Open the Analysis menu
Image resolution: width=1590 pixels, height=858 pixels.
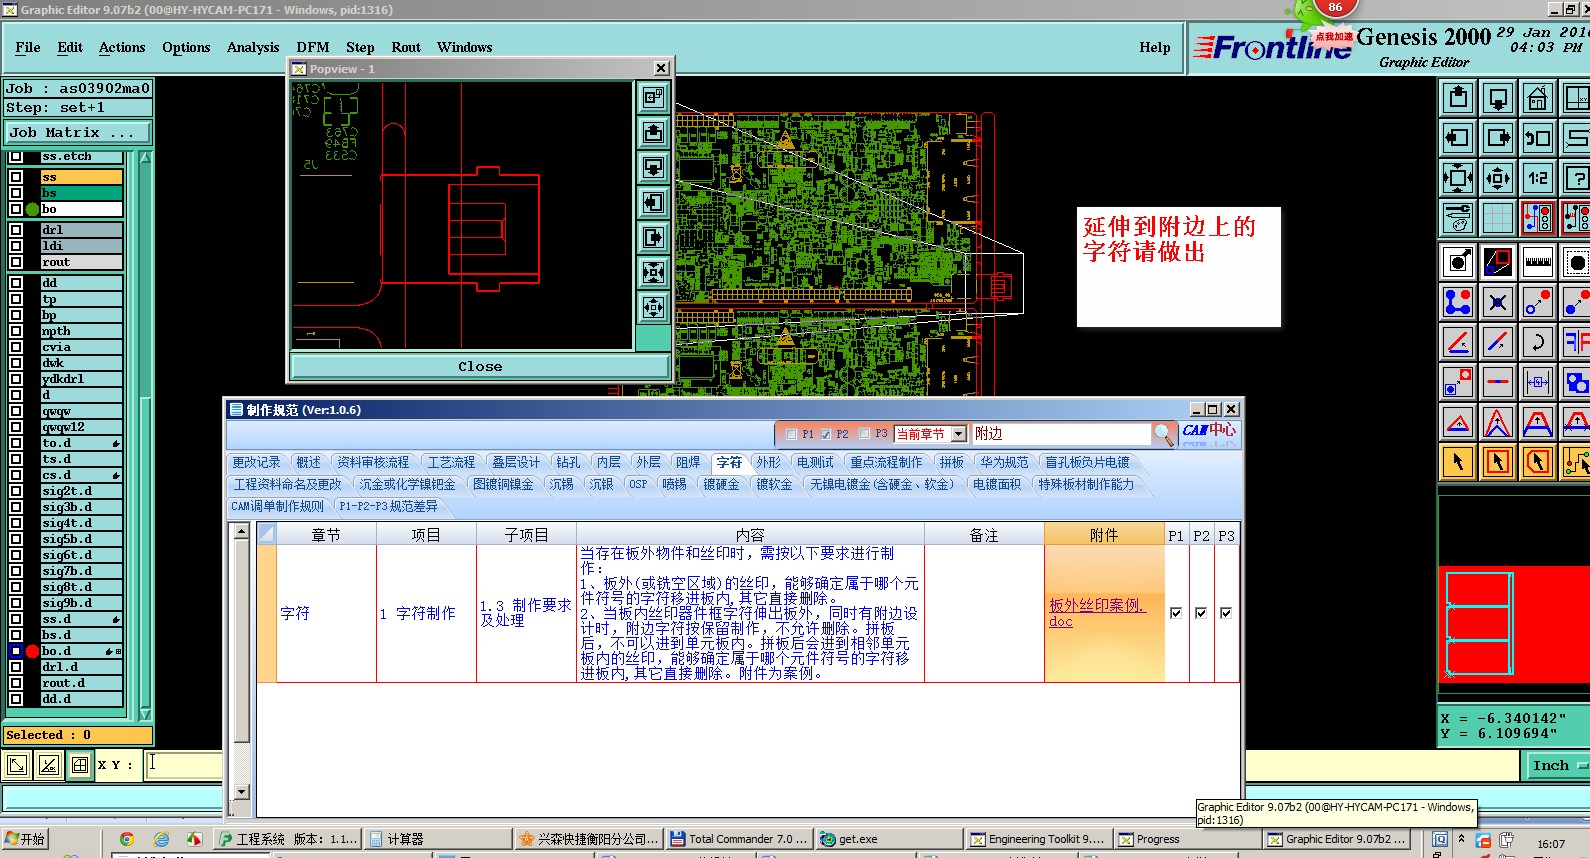(253, 47)
